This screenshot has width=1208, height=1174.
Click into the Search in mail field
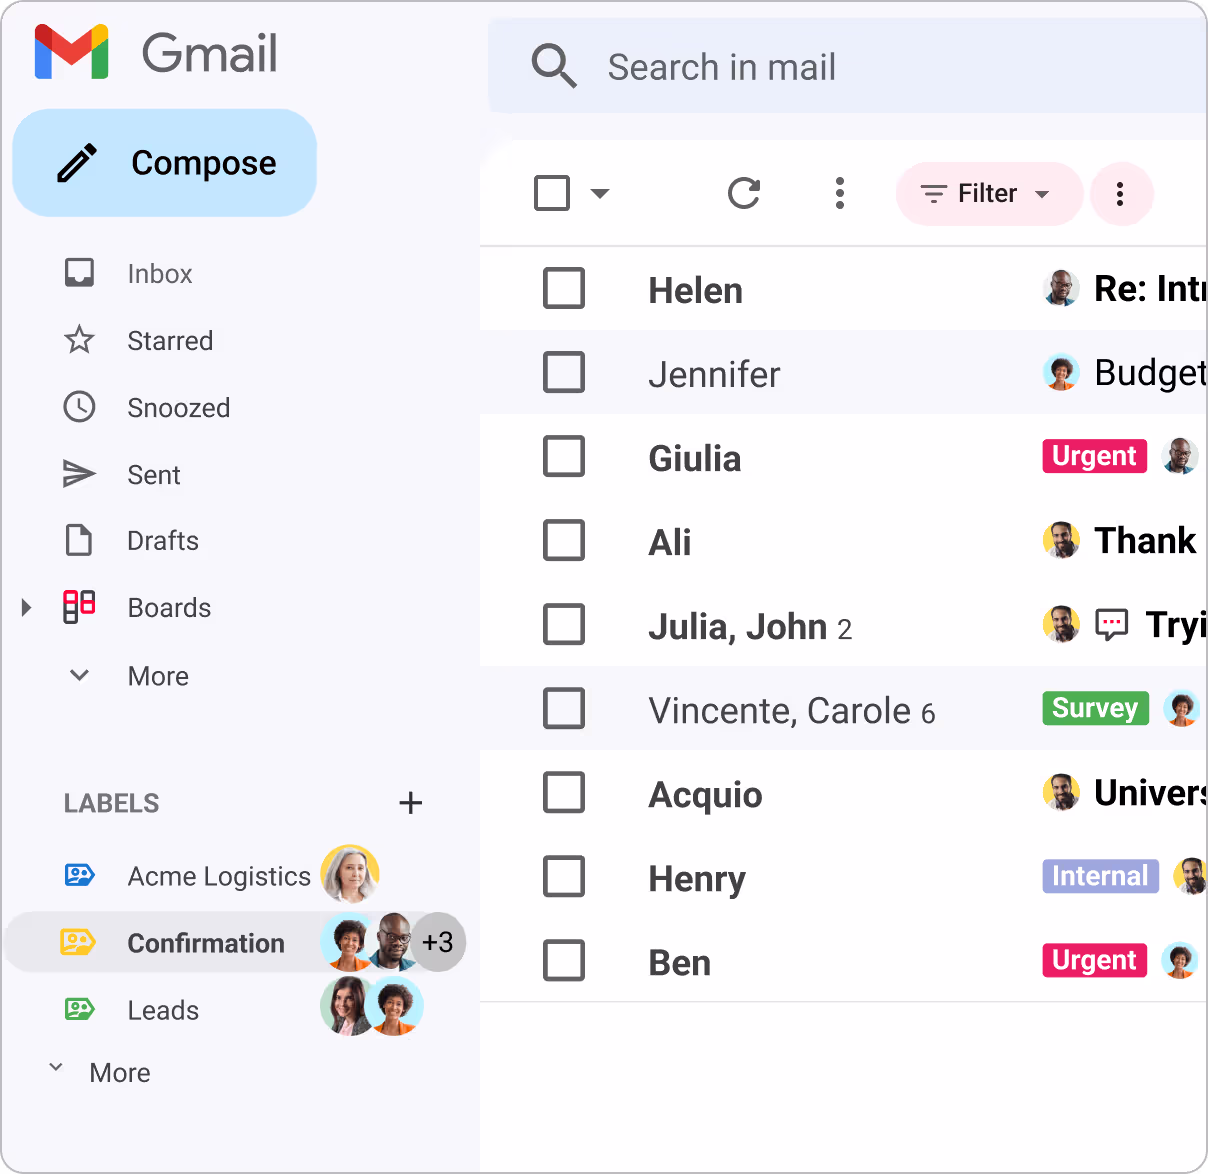(848, 66)
